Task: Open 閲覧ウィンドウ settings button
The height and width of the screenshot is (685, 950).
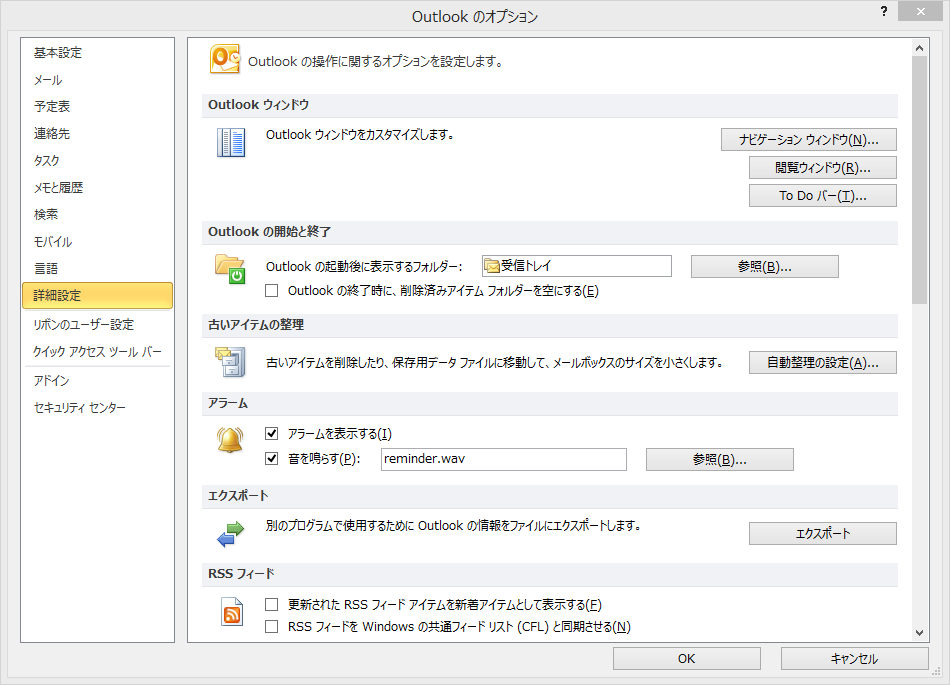Action: (822, 168)
